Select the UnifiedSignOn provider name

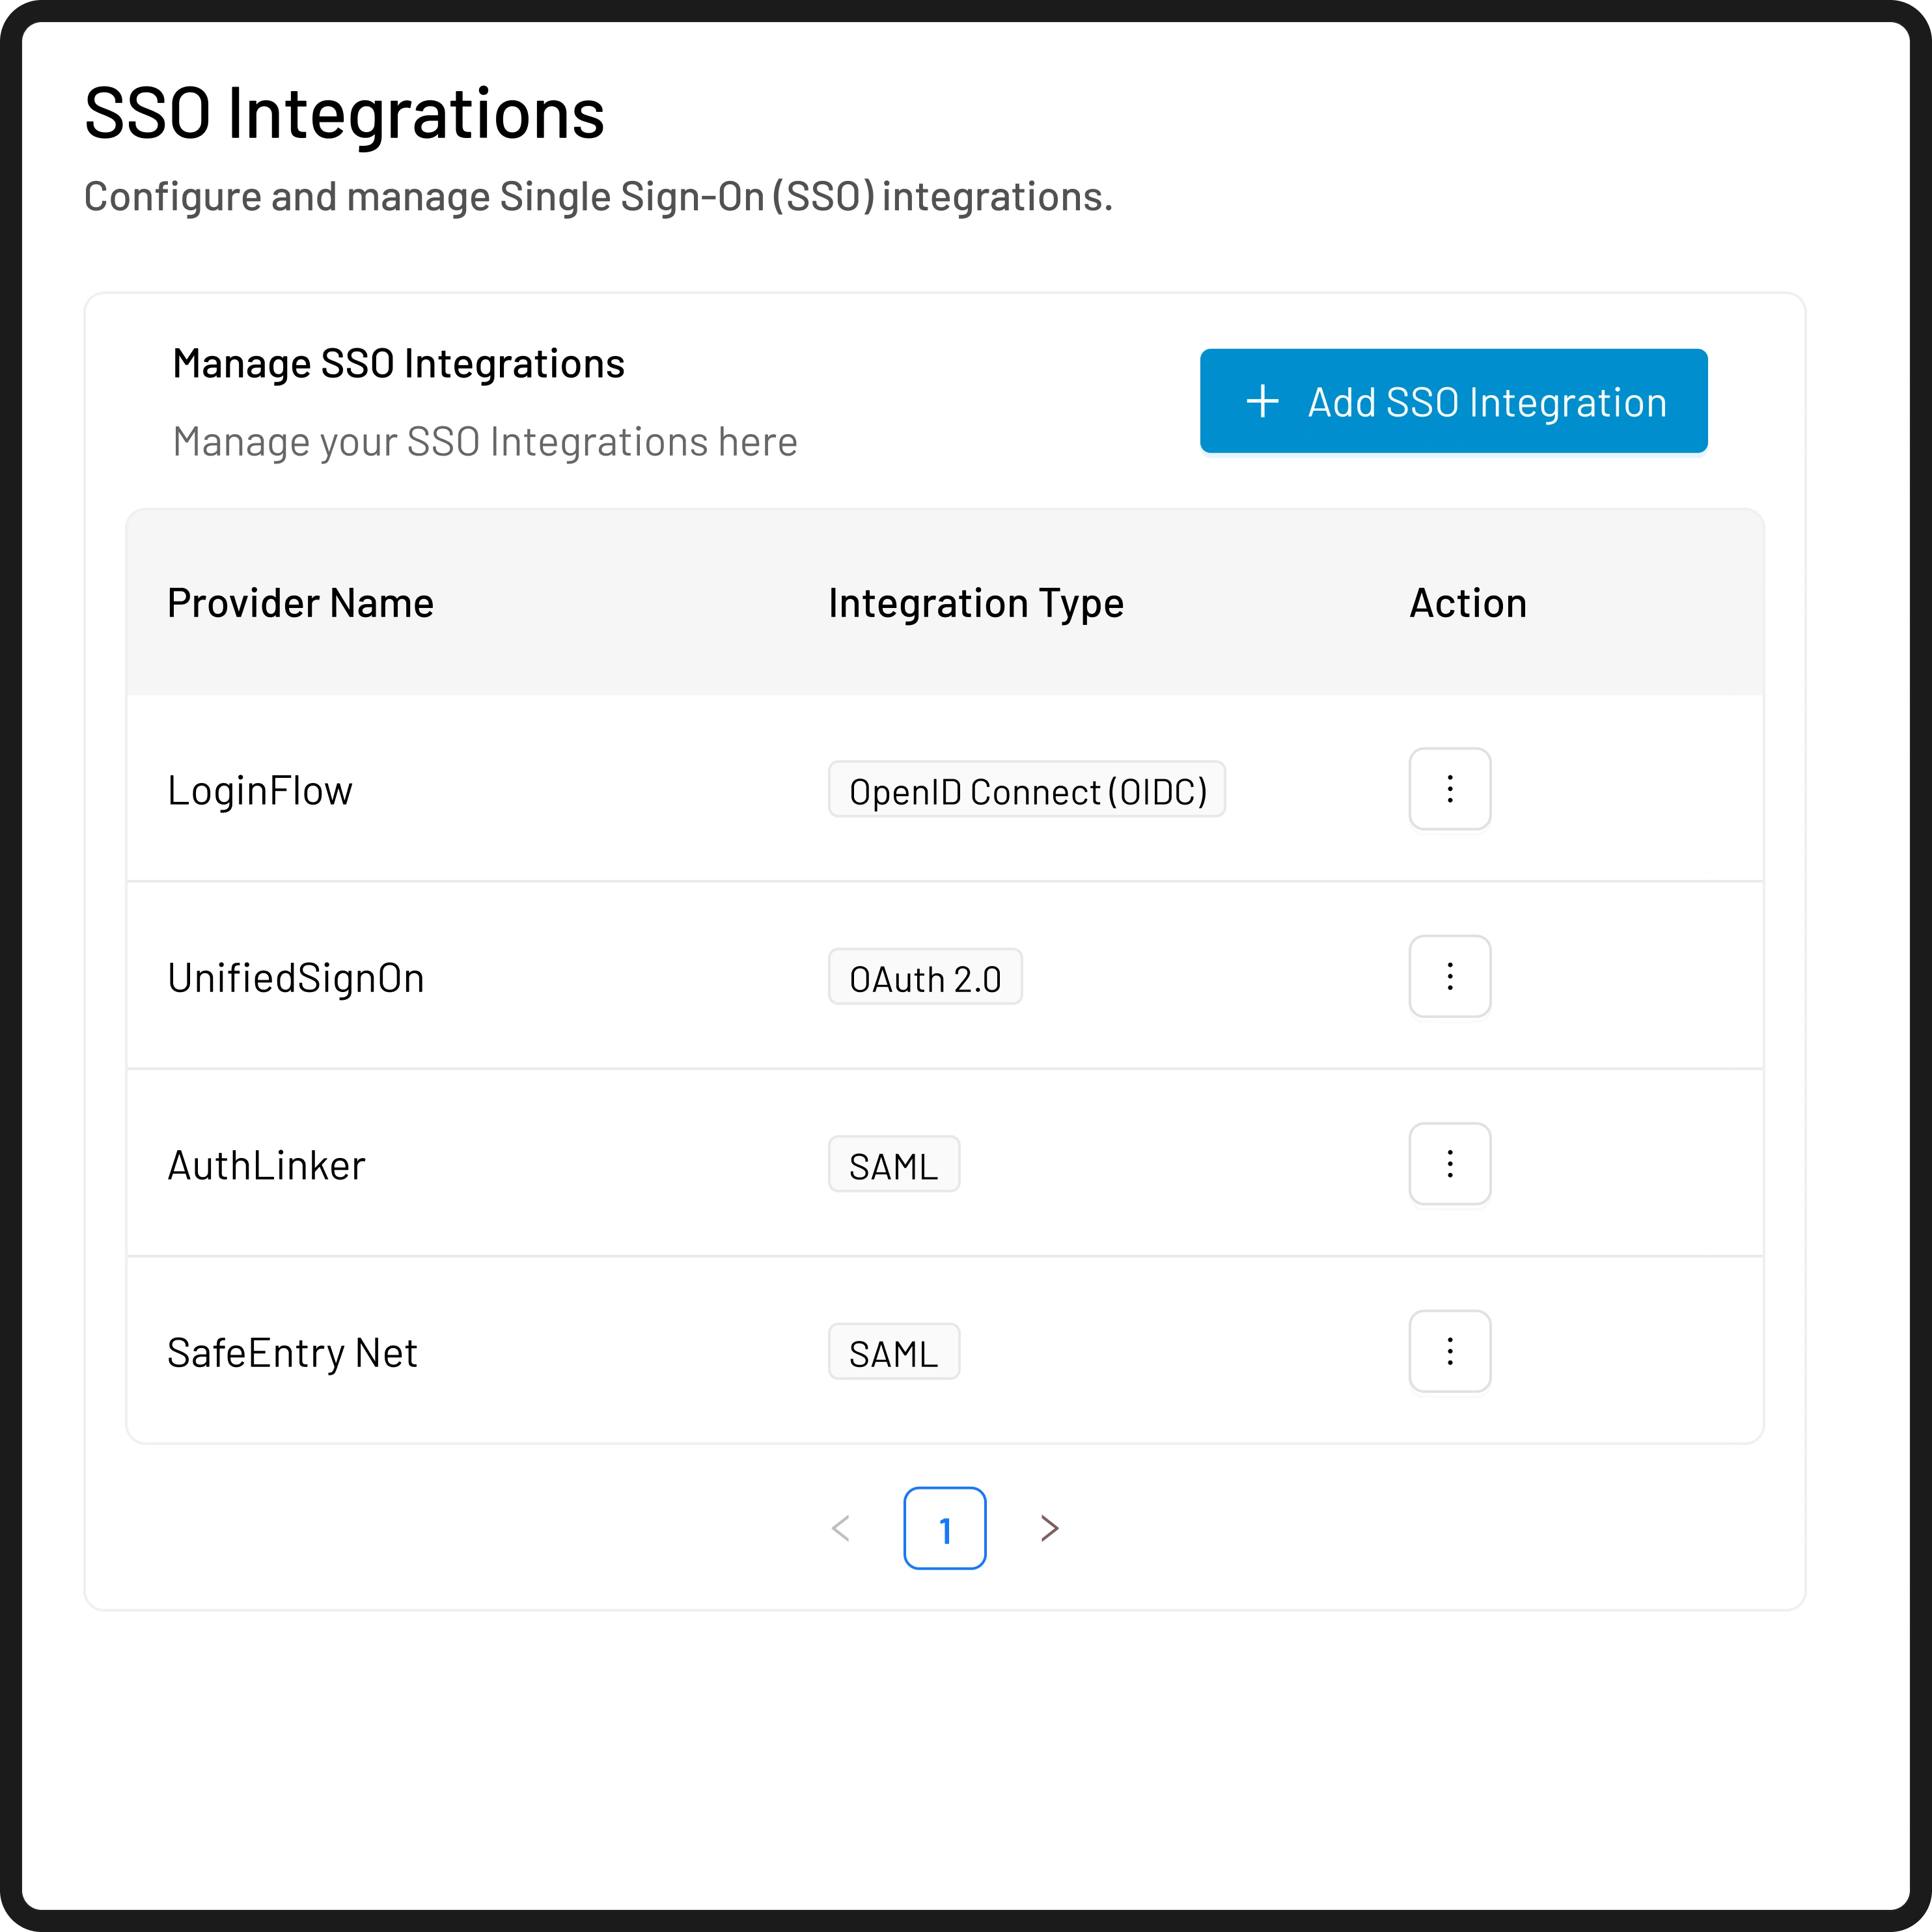tap(296, 978)
